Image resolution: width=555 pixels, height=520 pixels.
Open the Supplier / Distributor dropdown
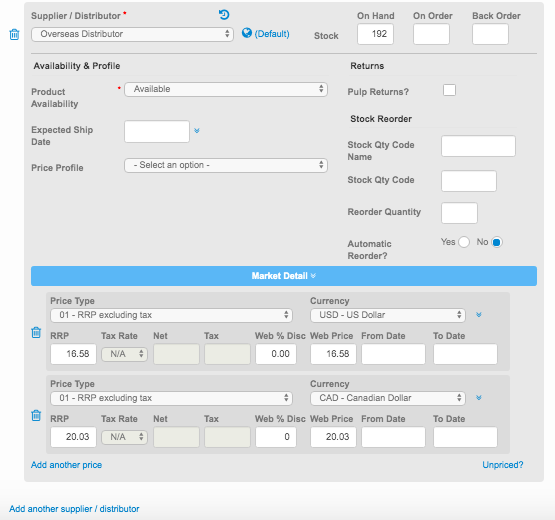[x=132, y=34]
